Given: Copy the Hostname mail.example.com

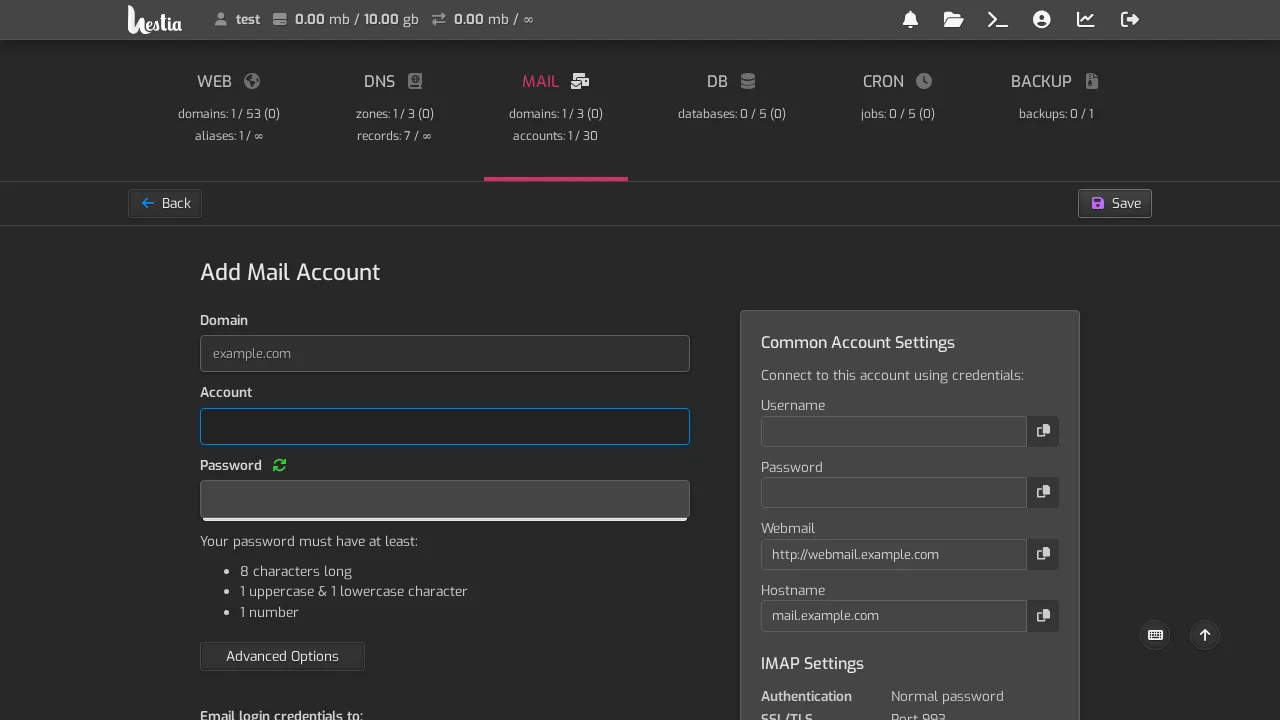Looking at the screenshot, I should (x=1043, y=616).
